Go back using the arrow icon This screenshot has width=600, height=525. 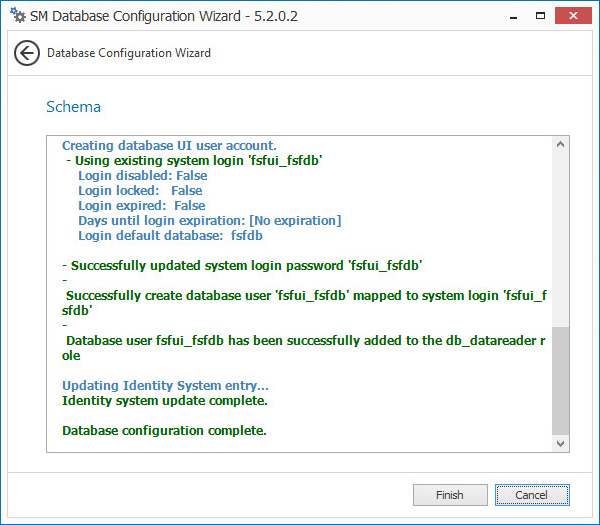coord(27,53)
